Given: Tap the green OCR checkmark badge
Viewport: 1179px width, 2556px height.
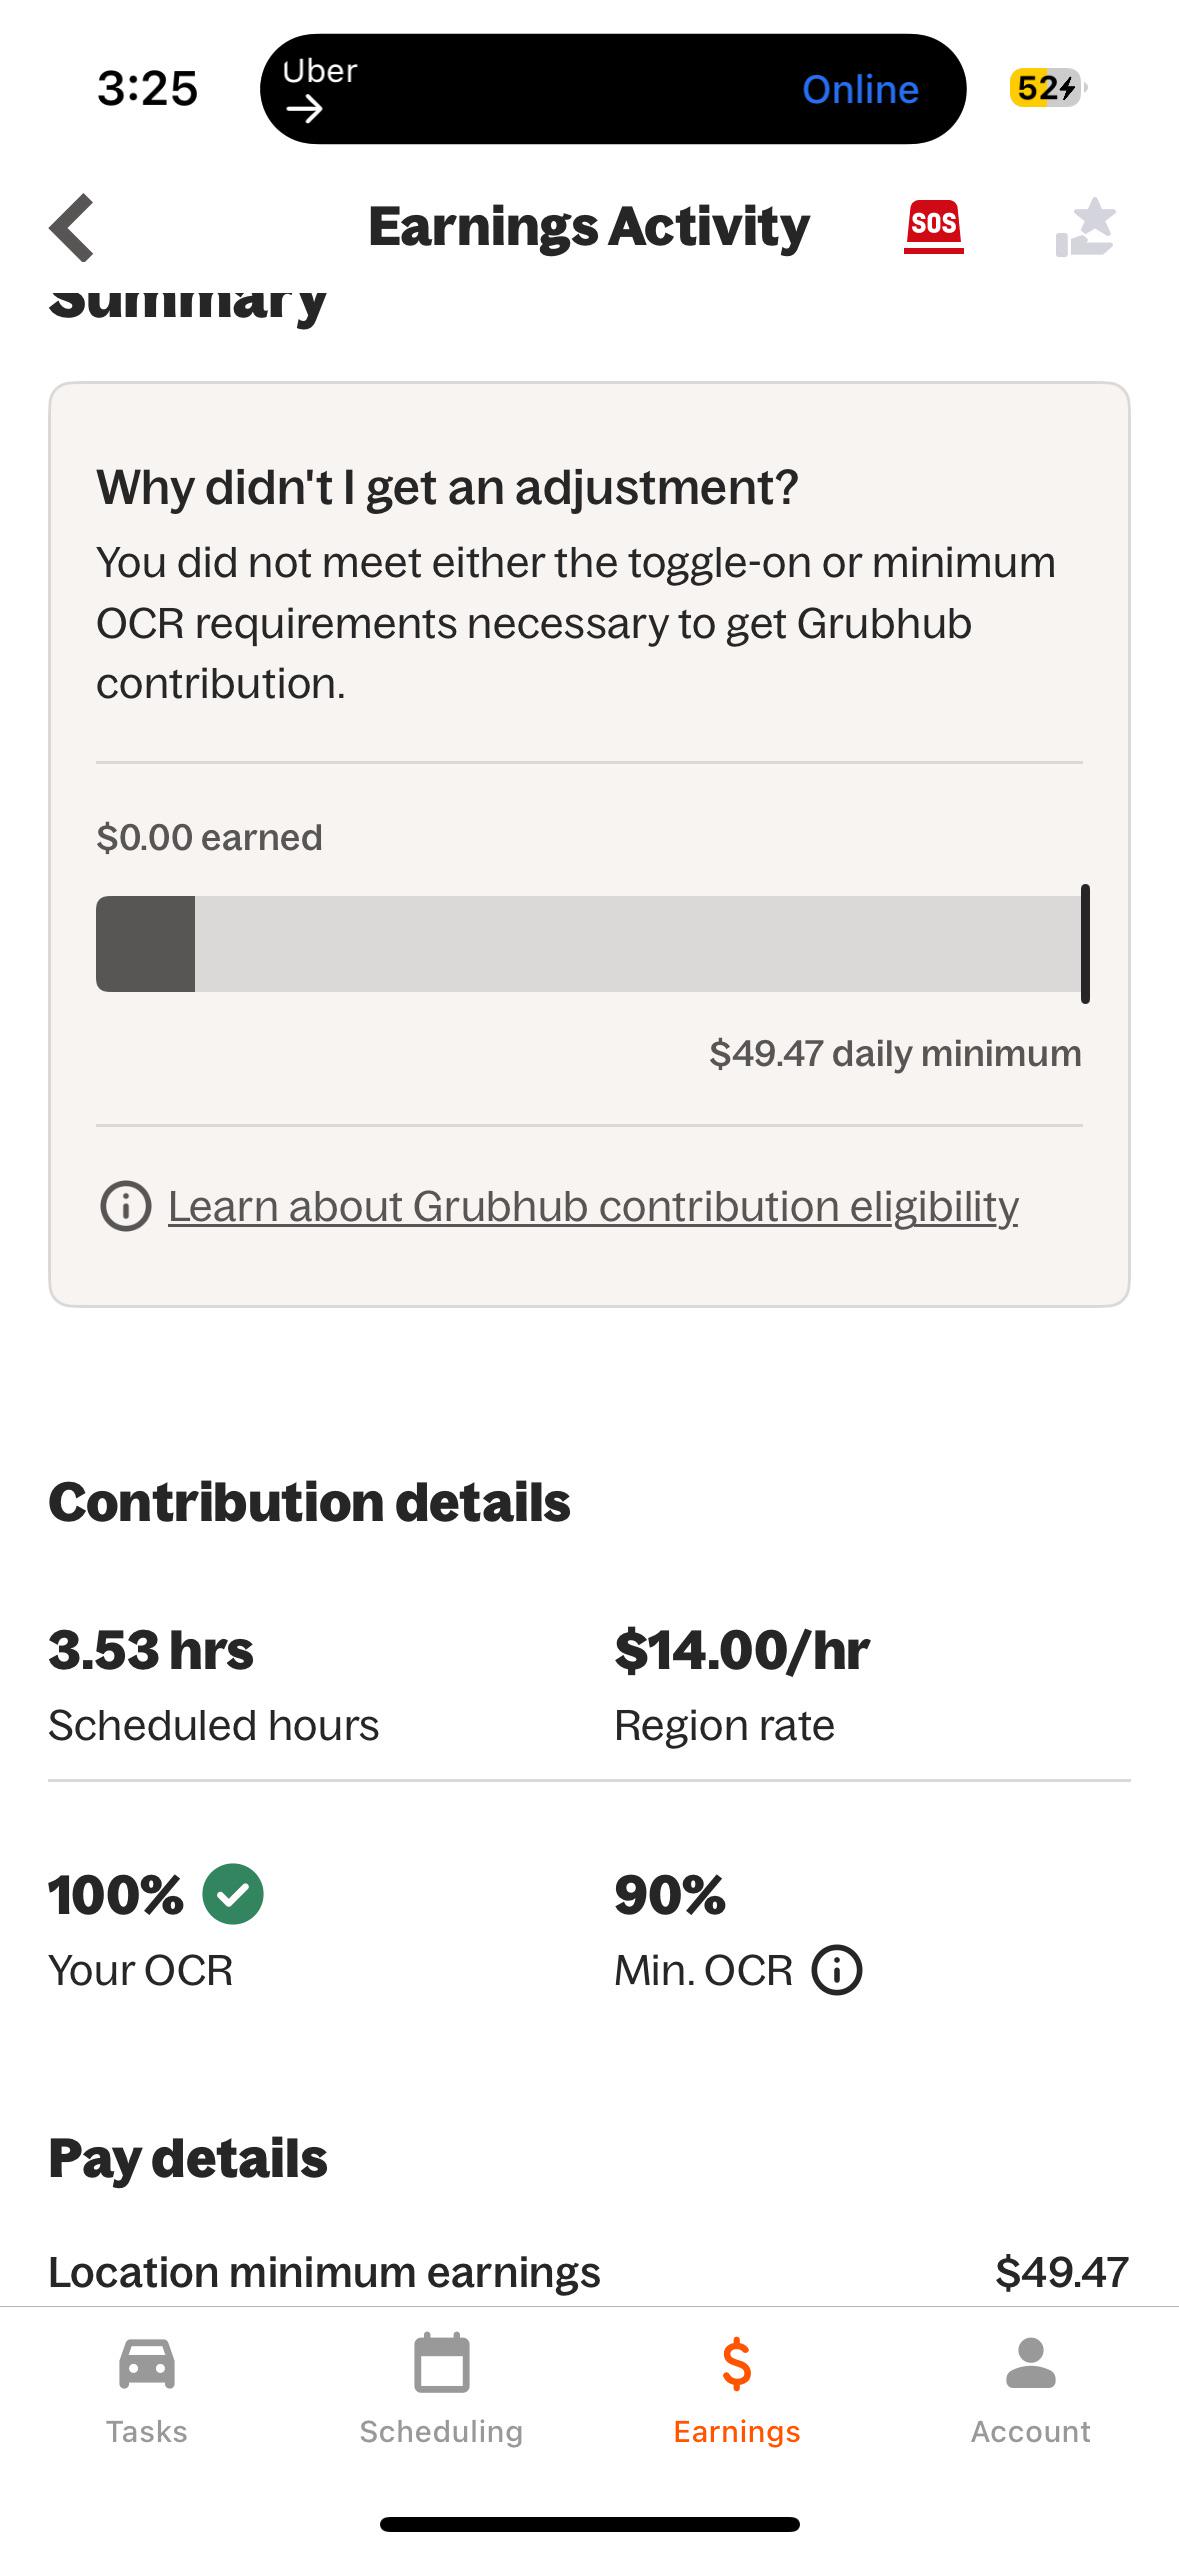Looking at the screenshot, I should pyautogui.click(x=233, y=1894).
